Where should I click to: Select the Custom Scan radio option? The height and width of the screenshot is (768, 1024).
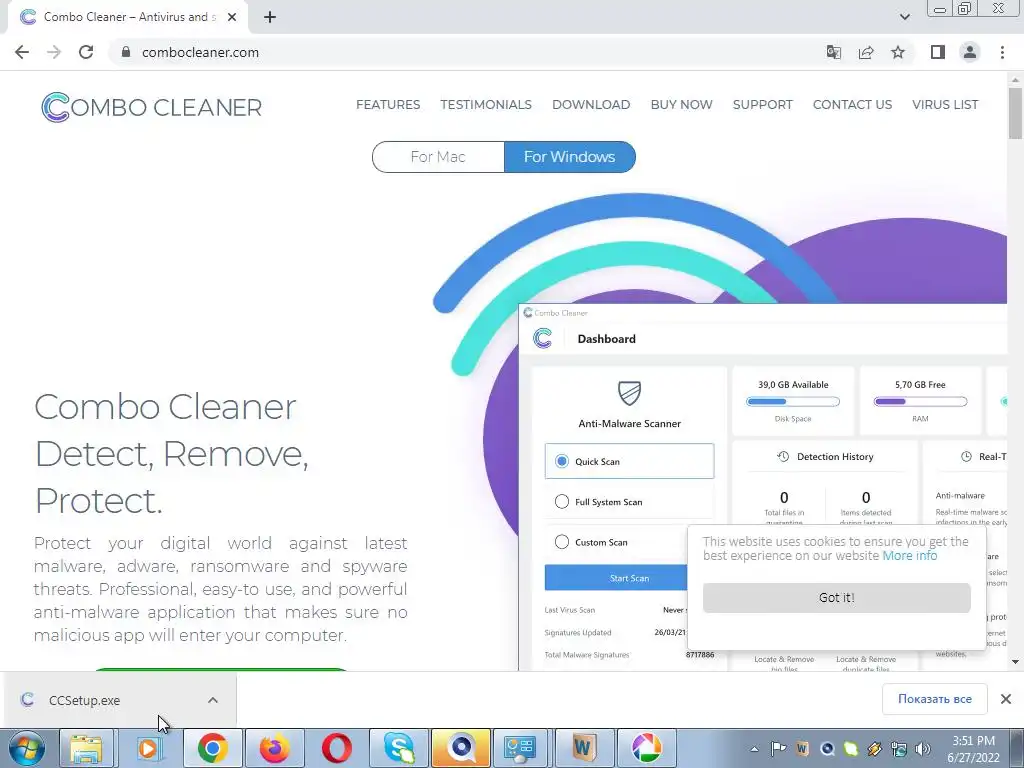pos(562,542)
